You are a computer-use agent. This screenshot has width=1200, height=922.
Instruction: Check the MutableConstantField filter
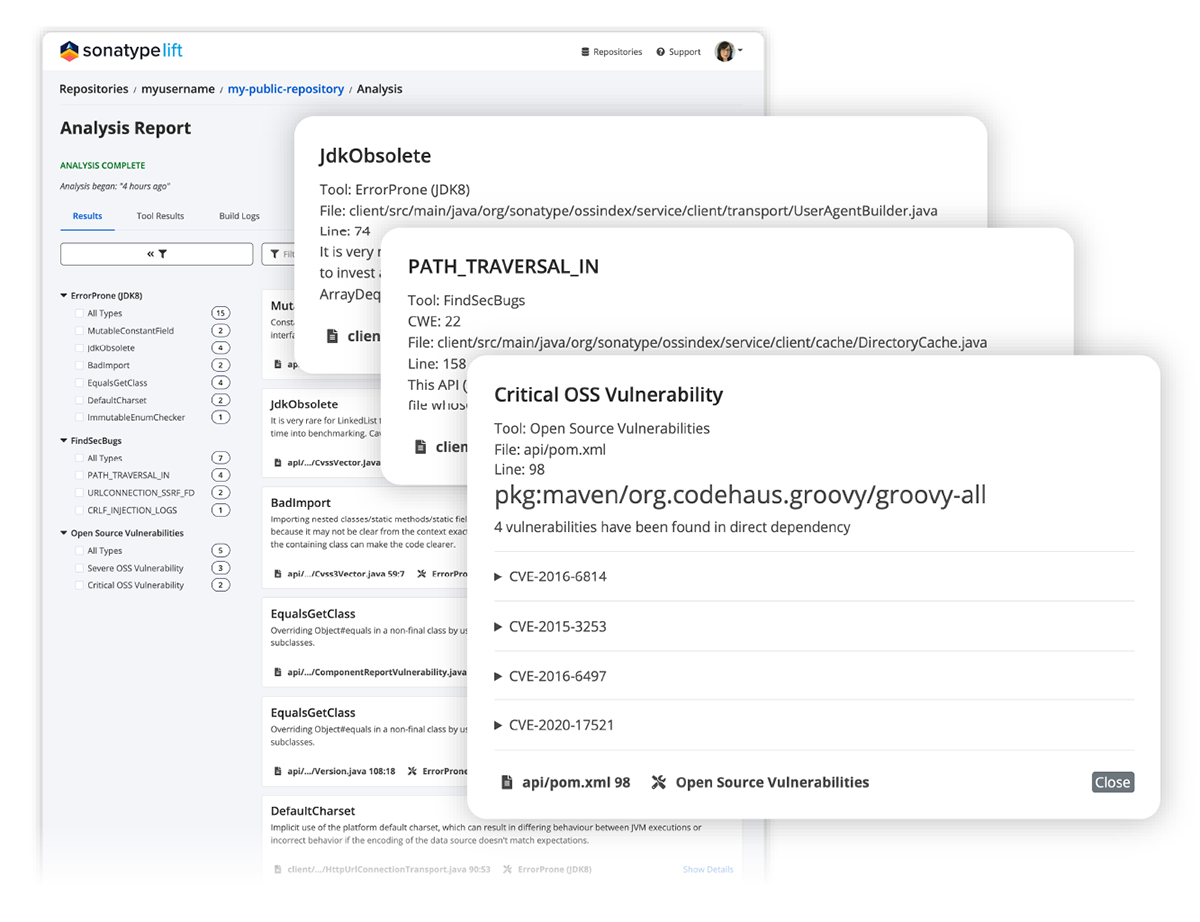(79, 331)
